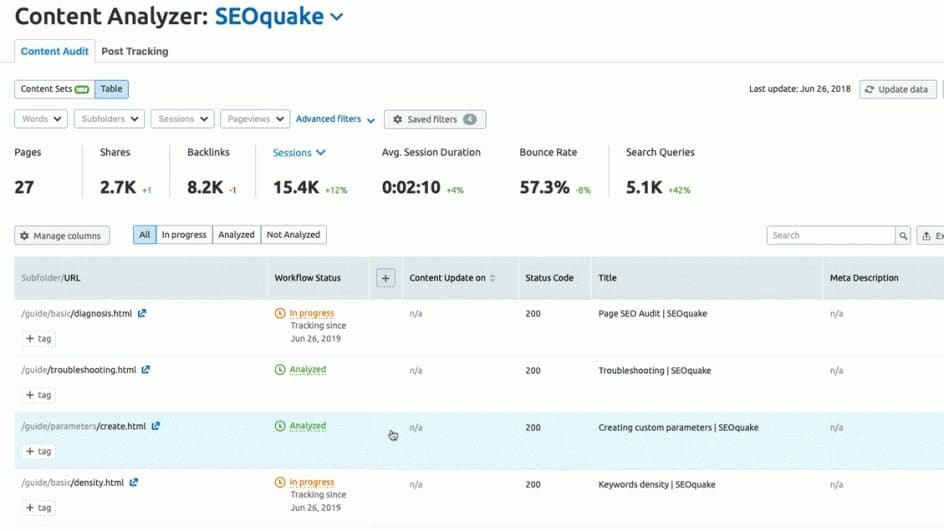Filter by Analyzed status
The height and width of the screenshot is (531, 944).
tap(237, 235)
